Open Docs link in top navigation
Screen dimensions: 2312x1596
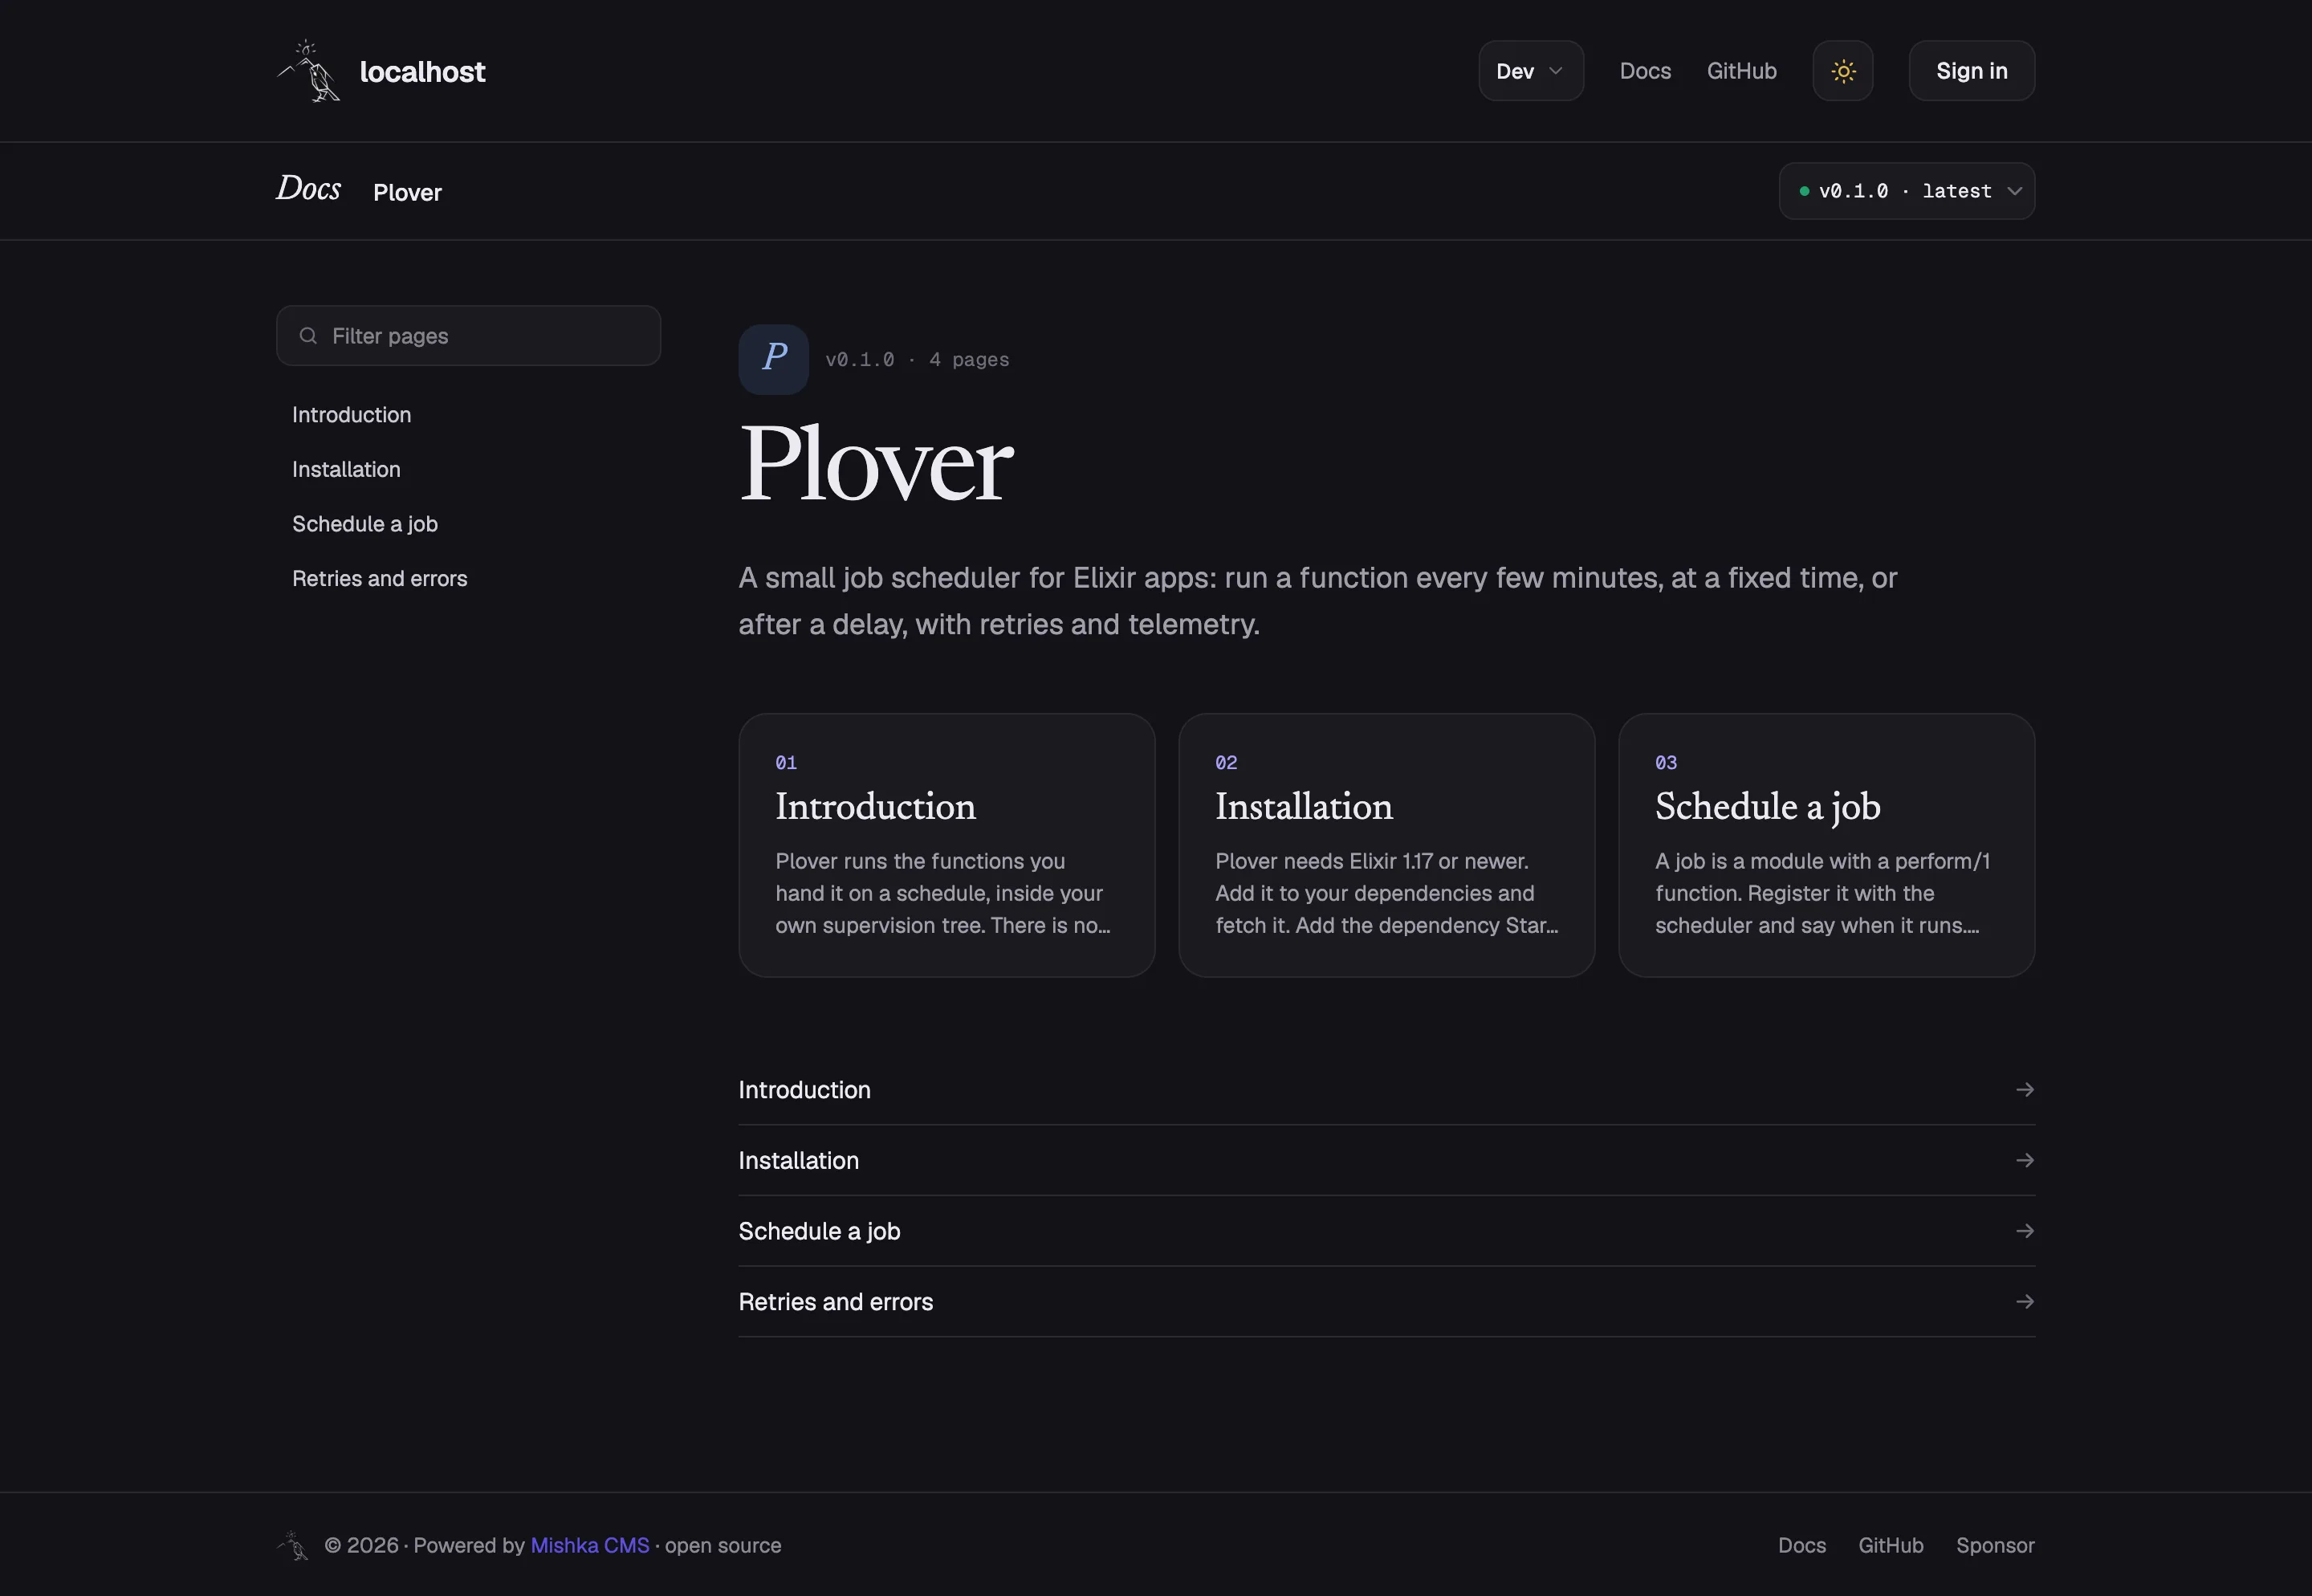[x=1645, y=71]
